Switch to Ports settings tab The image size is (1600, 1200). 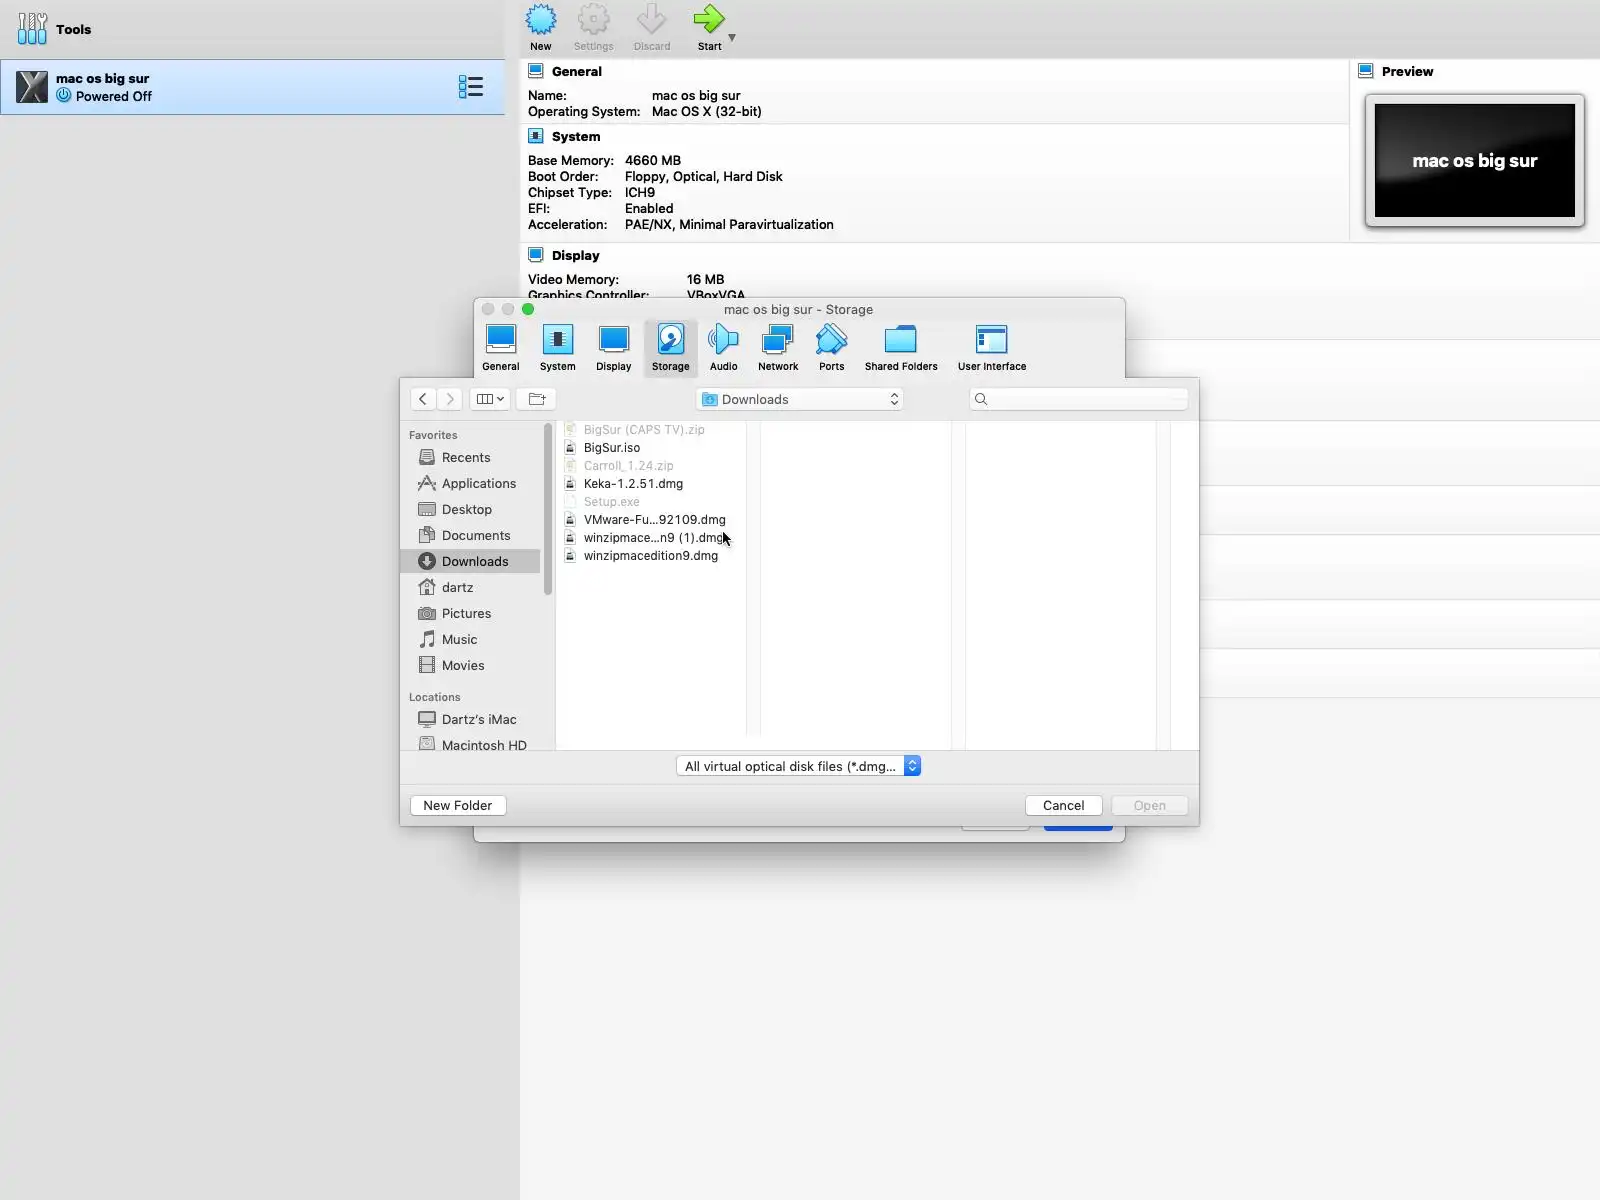point(832,348)
